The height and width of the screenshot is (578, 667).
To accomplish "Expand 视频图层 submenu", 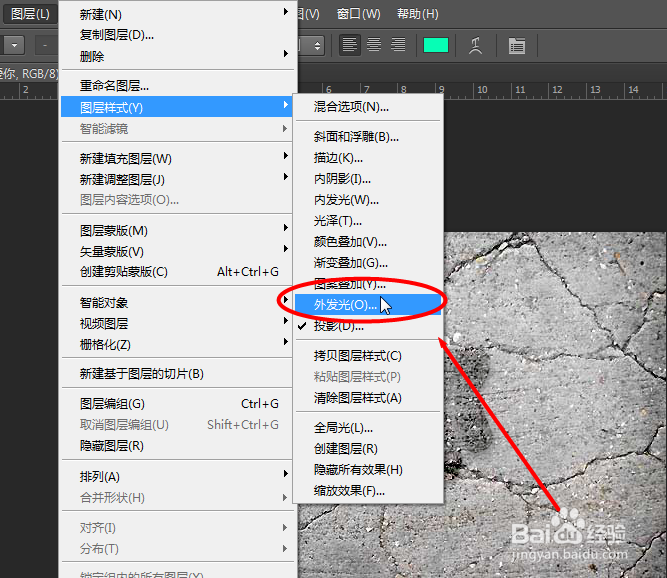I will coord(177,324).
